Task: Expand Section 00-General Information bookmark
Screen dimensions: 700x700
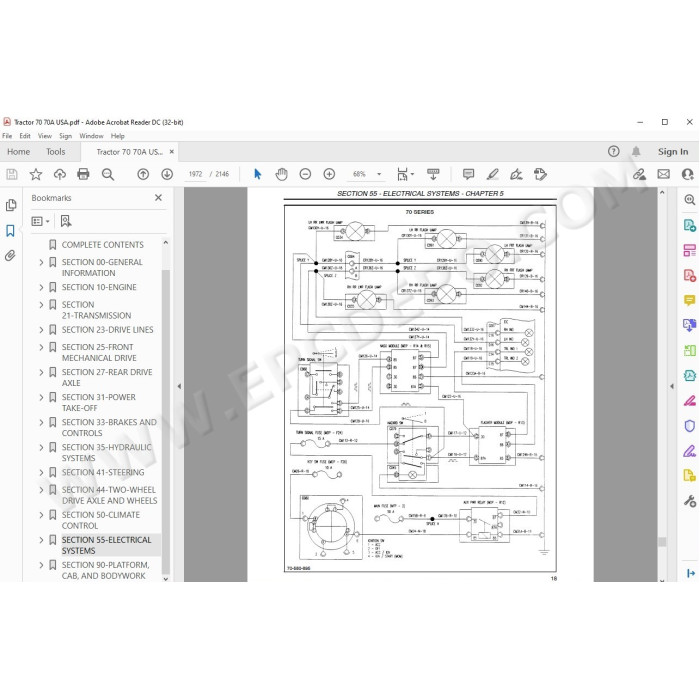Action: pos(41,262)
